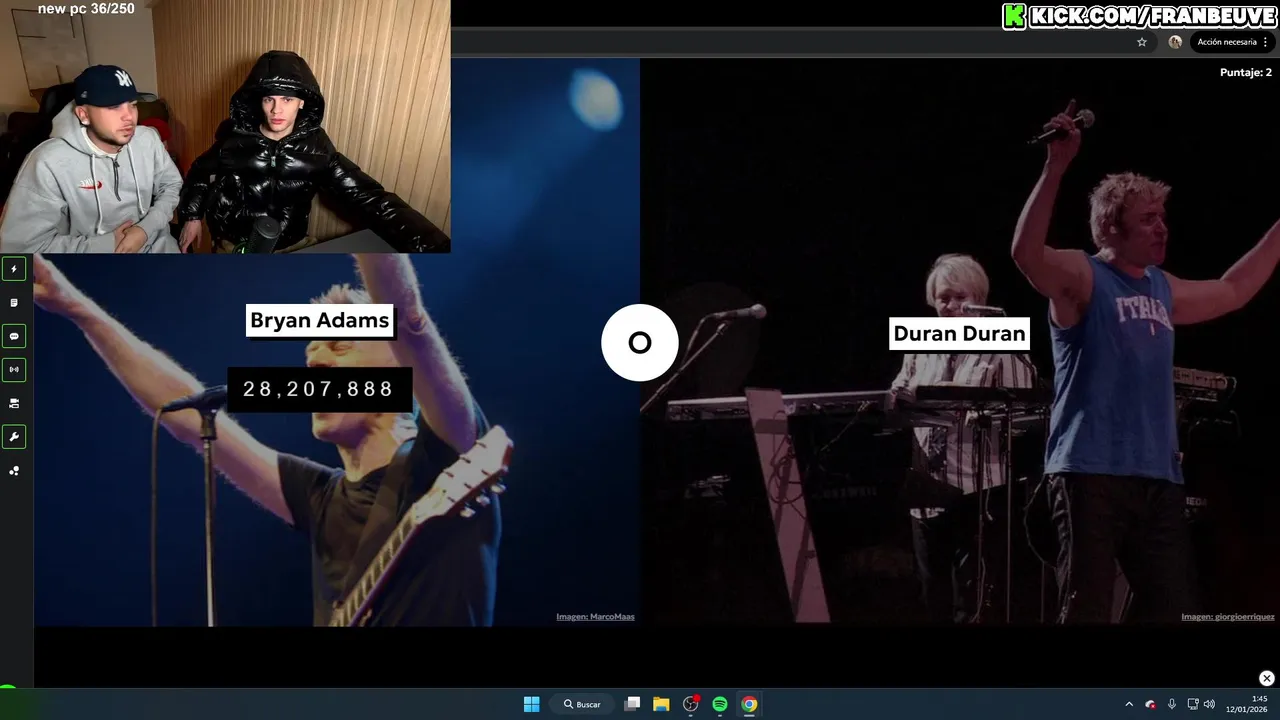Screen dimensions: 1280x720
Task: Click the 'Acción necesaria' browser button
Action: pyautogui.click(x=1226, y=42)
